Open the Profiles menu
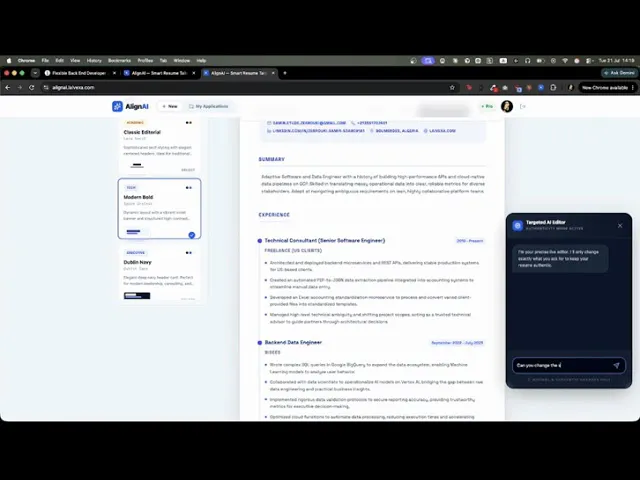Viewport: 640px width, 480px height. (x=145, y=60)
